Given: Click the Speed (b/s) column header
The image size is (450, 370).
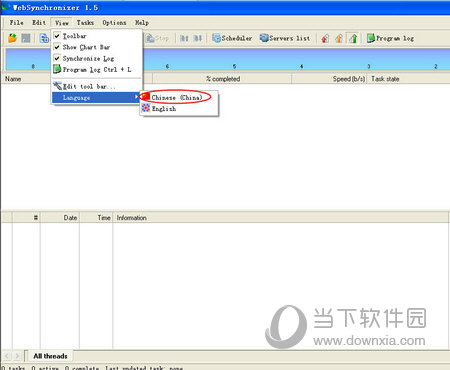Looking at the screenshot, I should coord(329,79).
